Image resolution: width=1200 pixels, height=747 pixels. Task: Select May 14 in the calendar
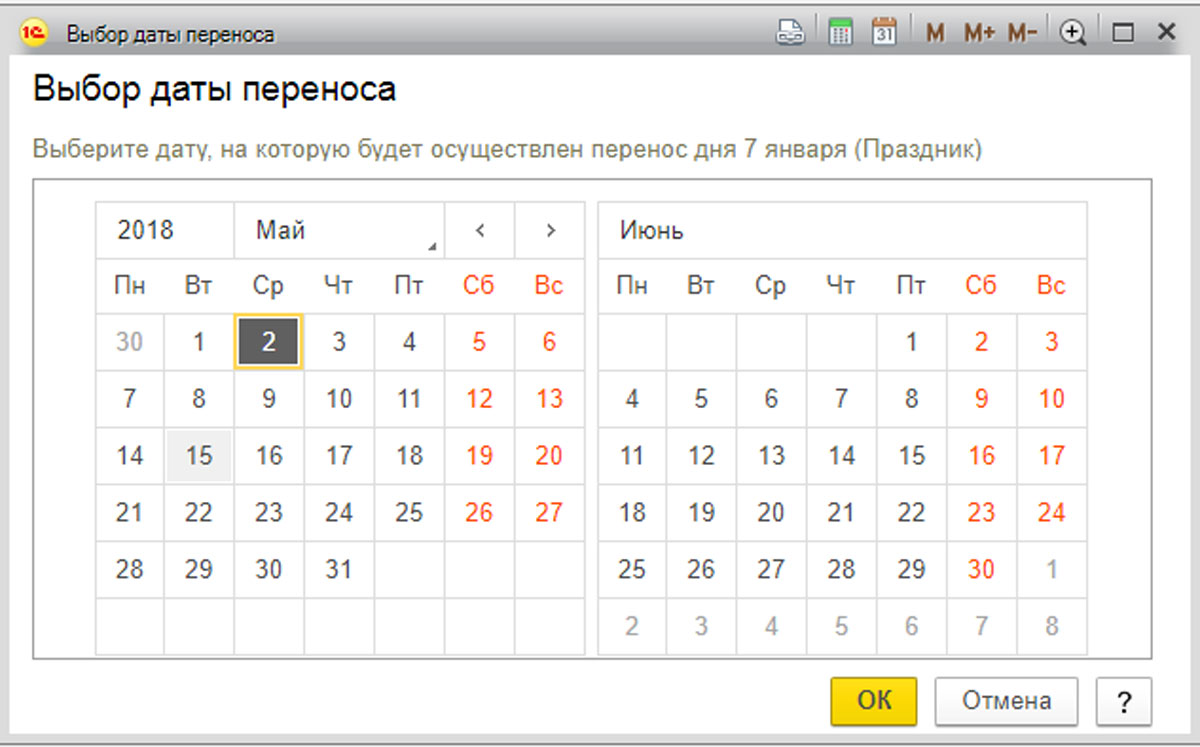(129, 456)
